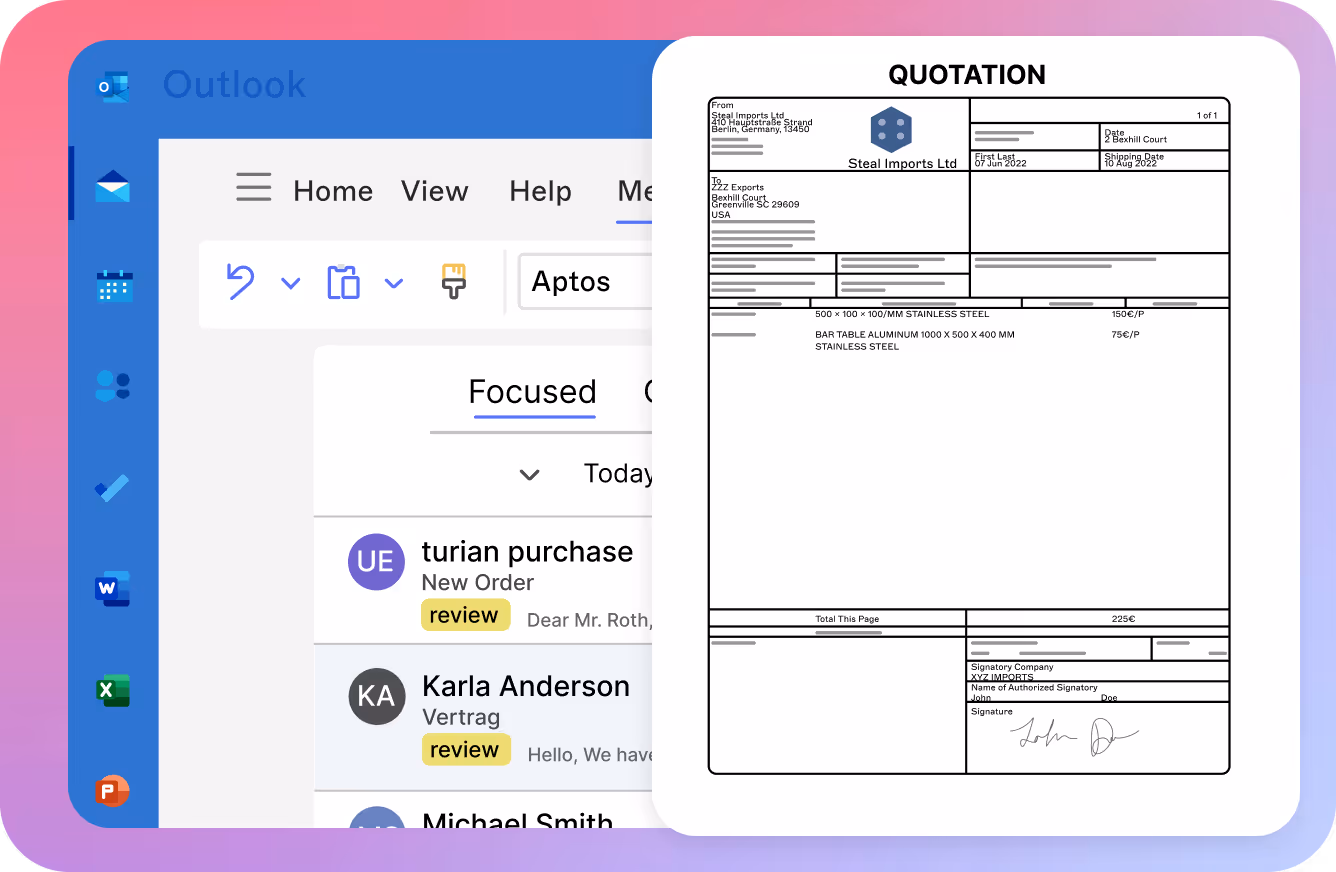
Task: Open the Mail icon in sidebar
Action: click(x=113, y=186)
